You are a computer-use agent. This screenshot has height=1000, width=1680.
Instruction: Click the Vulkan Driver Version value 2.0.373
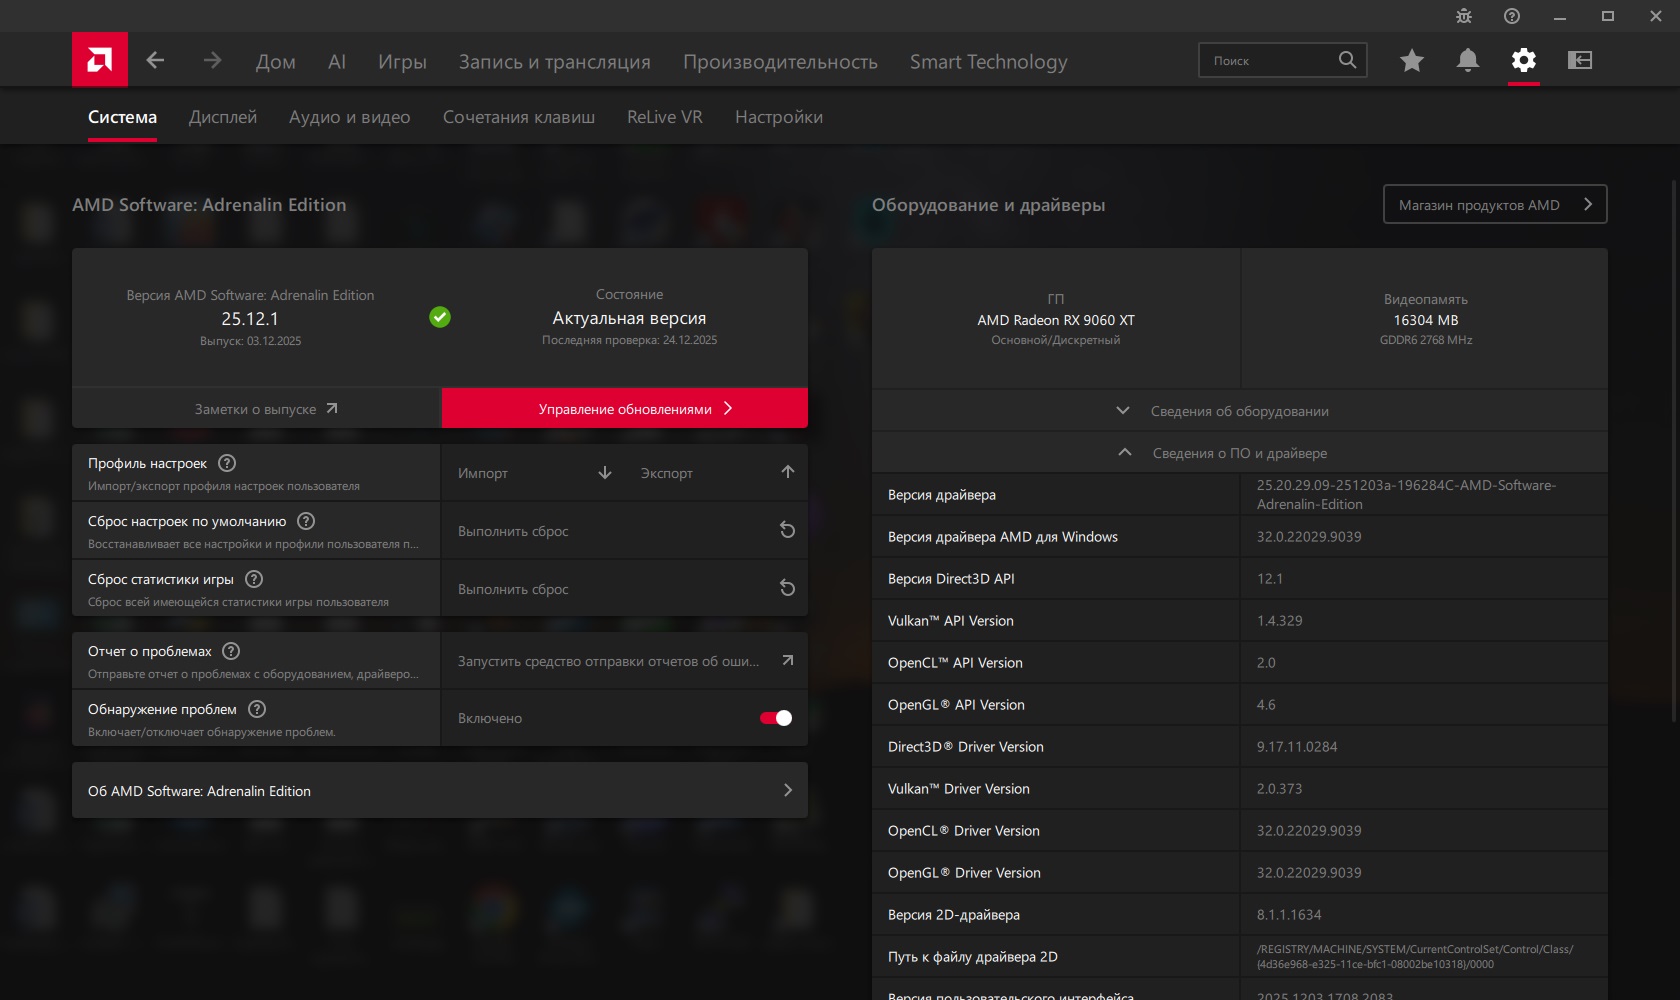(x=1279, y=788)
